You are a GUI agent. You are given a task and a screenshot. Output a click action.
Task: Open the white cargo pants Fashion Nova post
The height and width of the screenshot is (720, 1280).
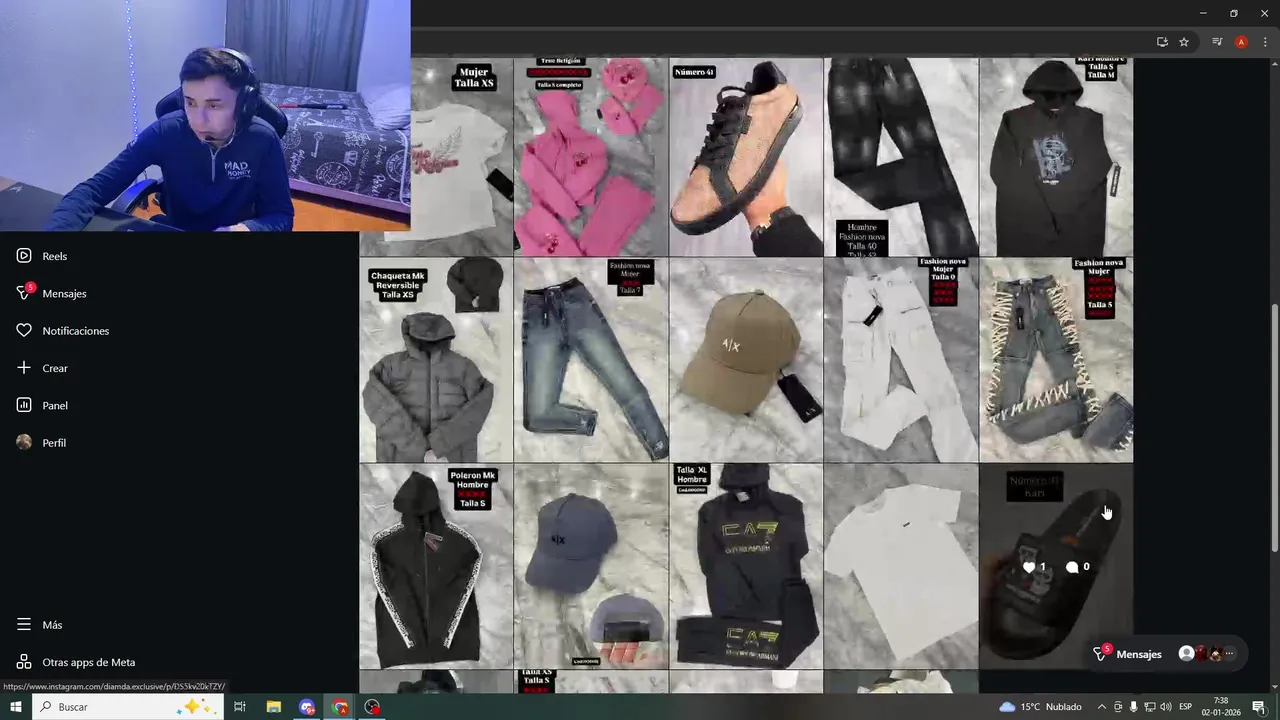(901, 360)
